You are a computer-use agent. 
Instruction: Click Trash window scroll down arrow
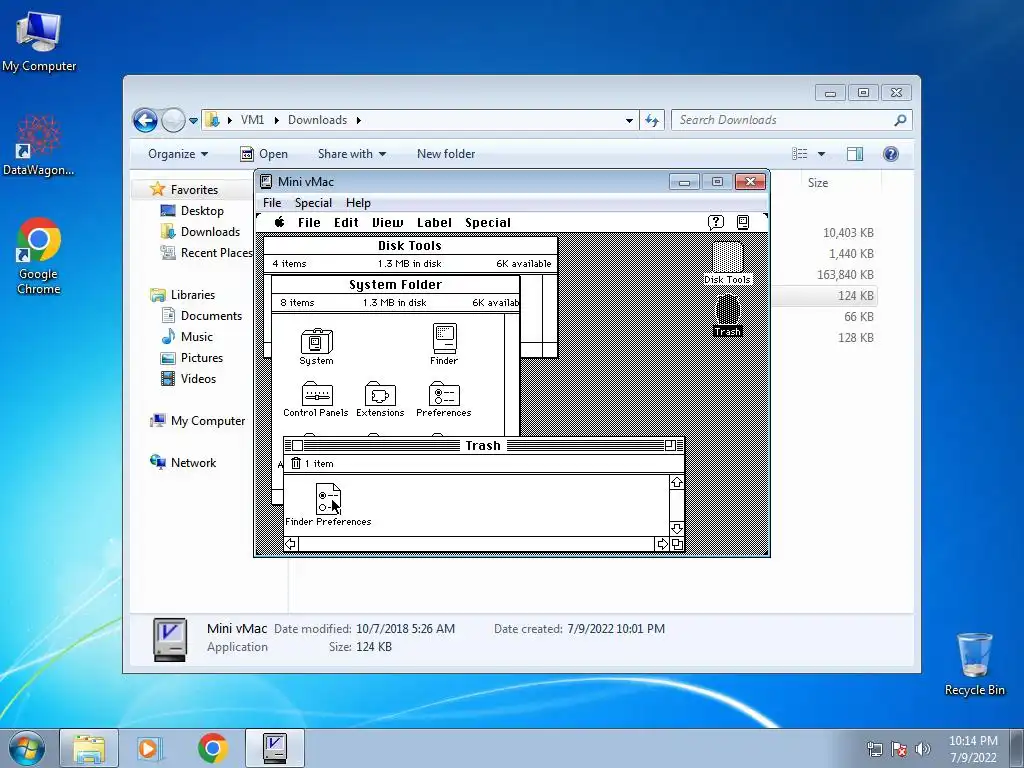677,528
